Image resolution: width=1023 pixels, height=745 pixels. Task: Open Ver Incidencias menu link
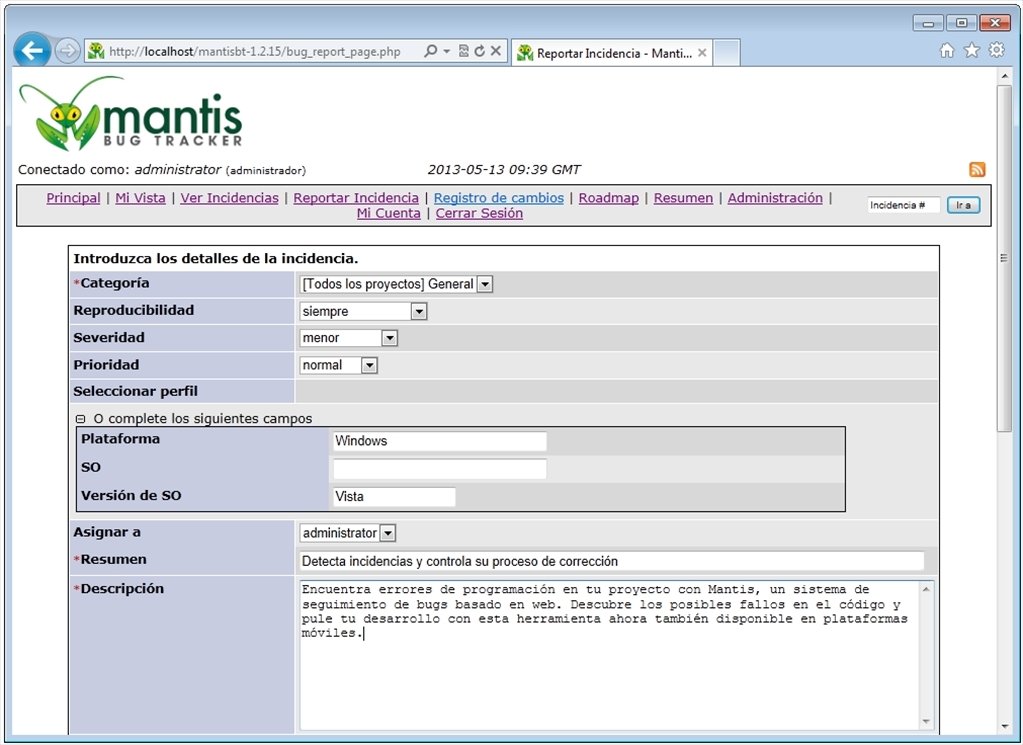click(x=230, y=198)
